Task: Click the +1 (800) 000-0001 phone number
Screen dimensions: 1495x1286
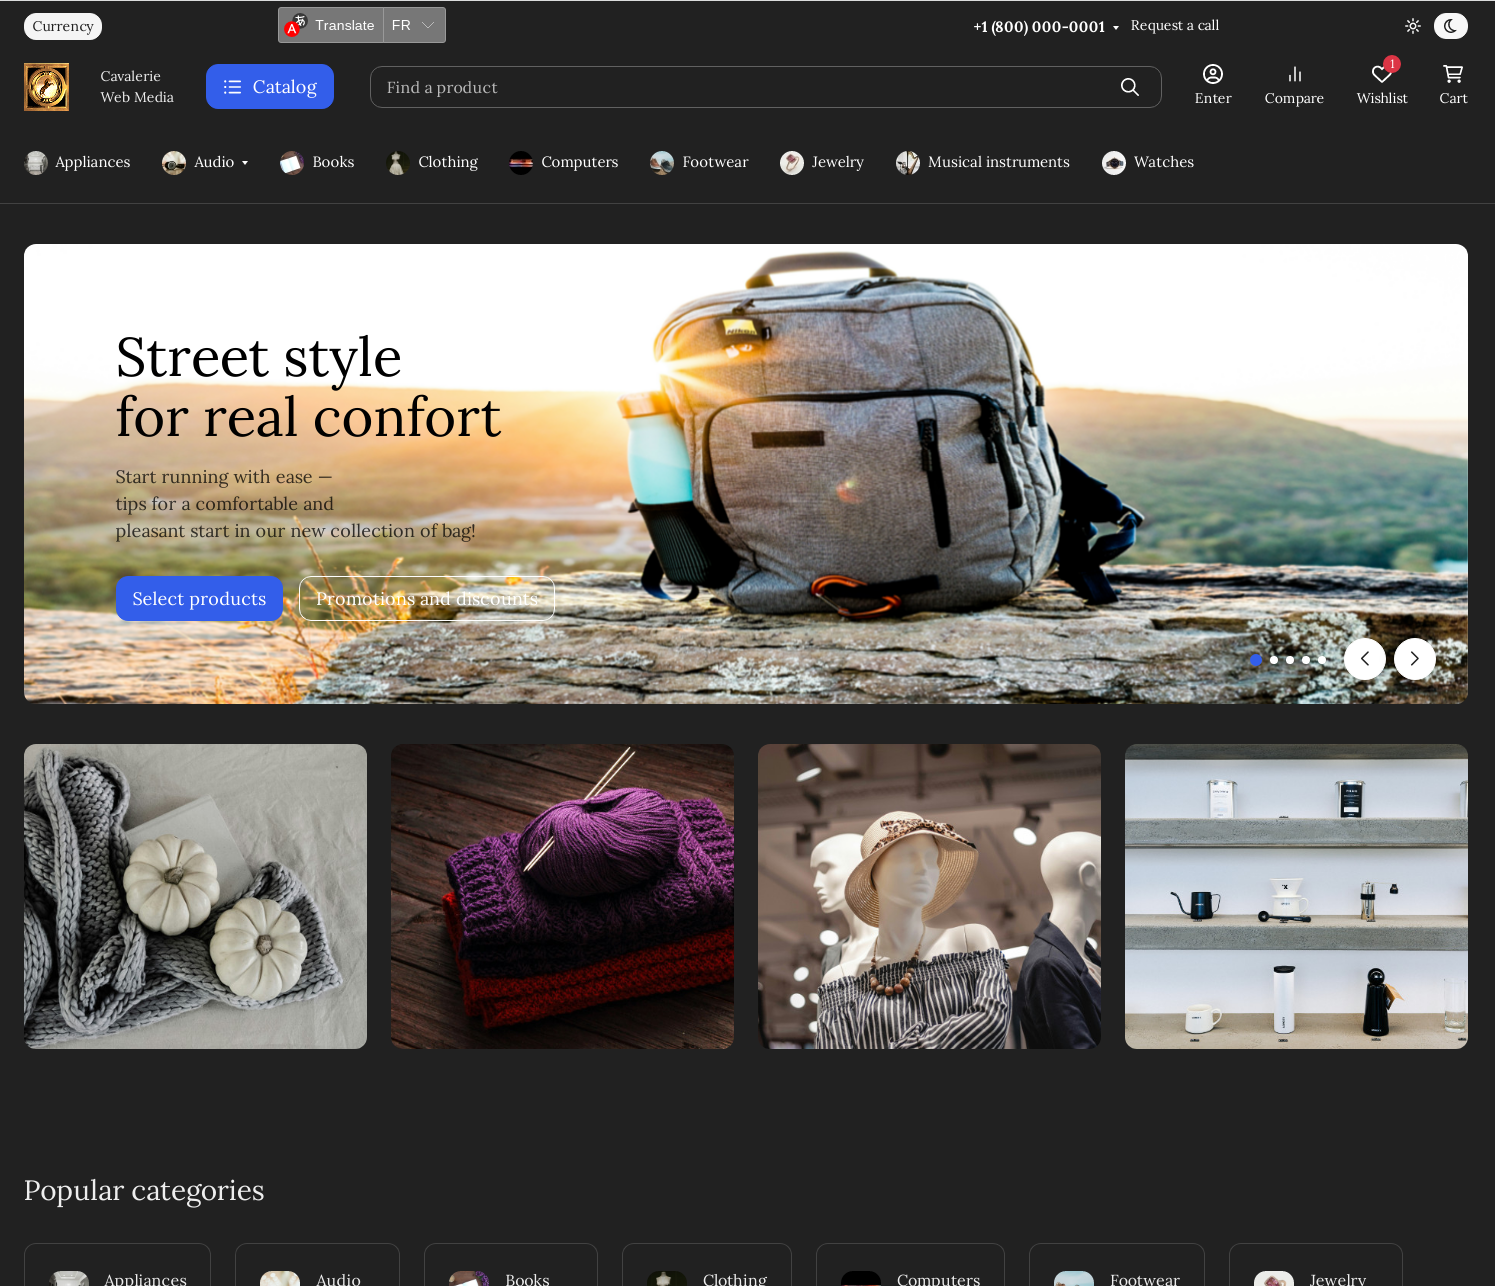Action: coord(1039,27)
